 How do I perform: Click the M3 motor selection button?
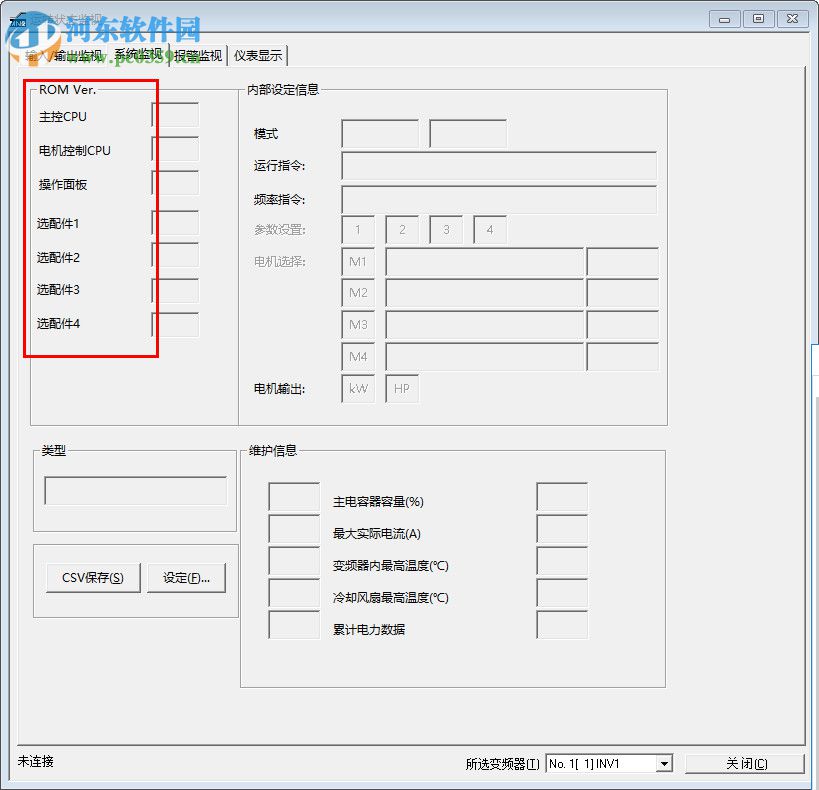coord(357,324)
